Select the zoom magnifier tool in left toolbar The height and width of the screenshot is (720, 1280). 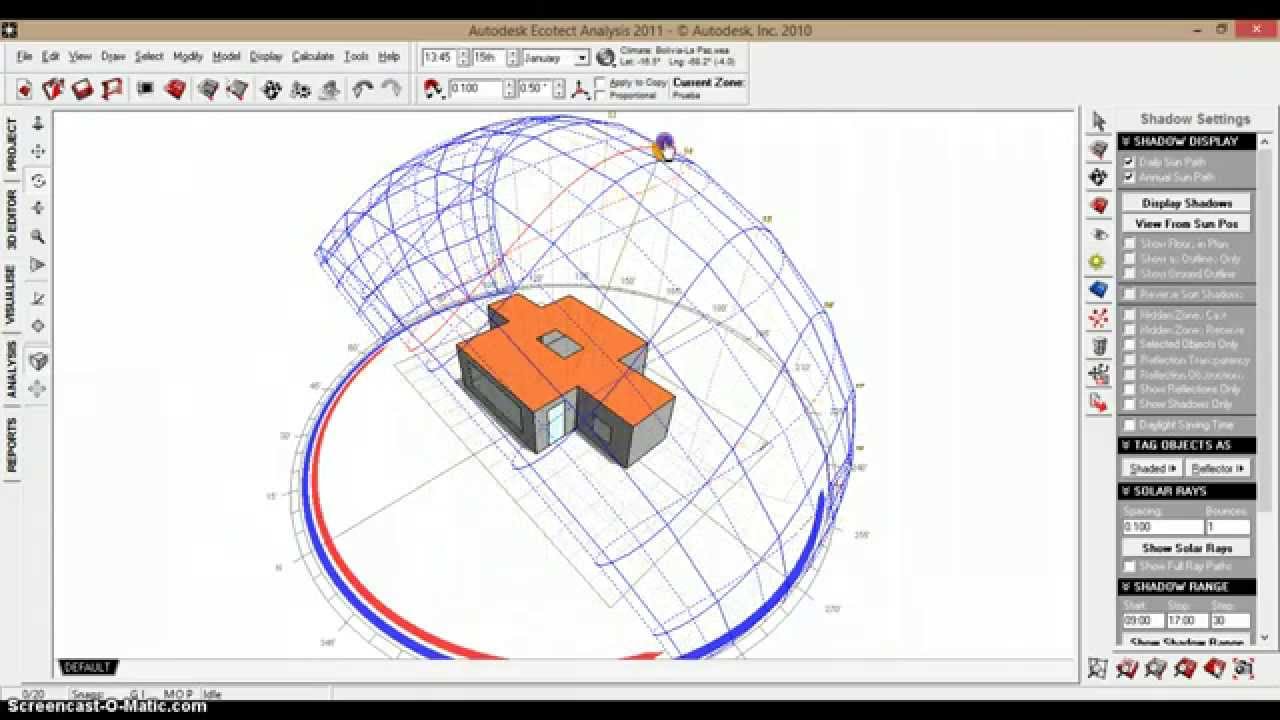click(x=38, y=237)
